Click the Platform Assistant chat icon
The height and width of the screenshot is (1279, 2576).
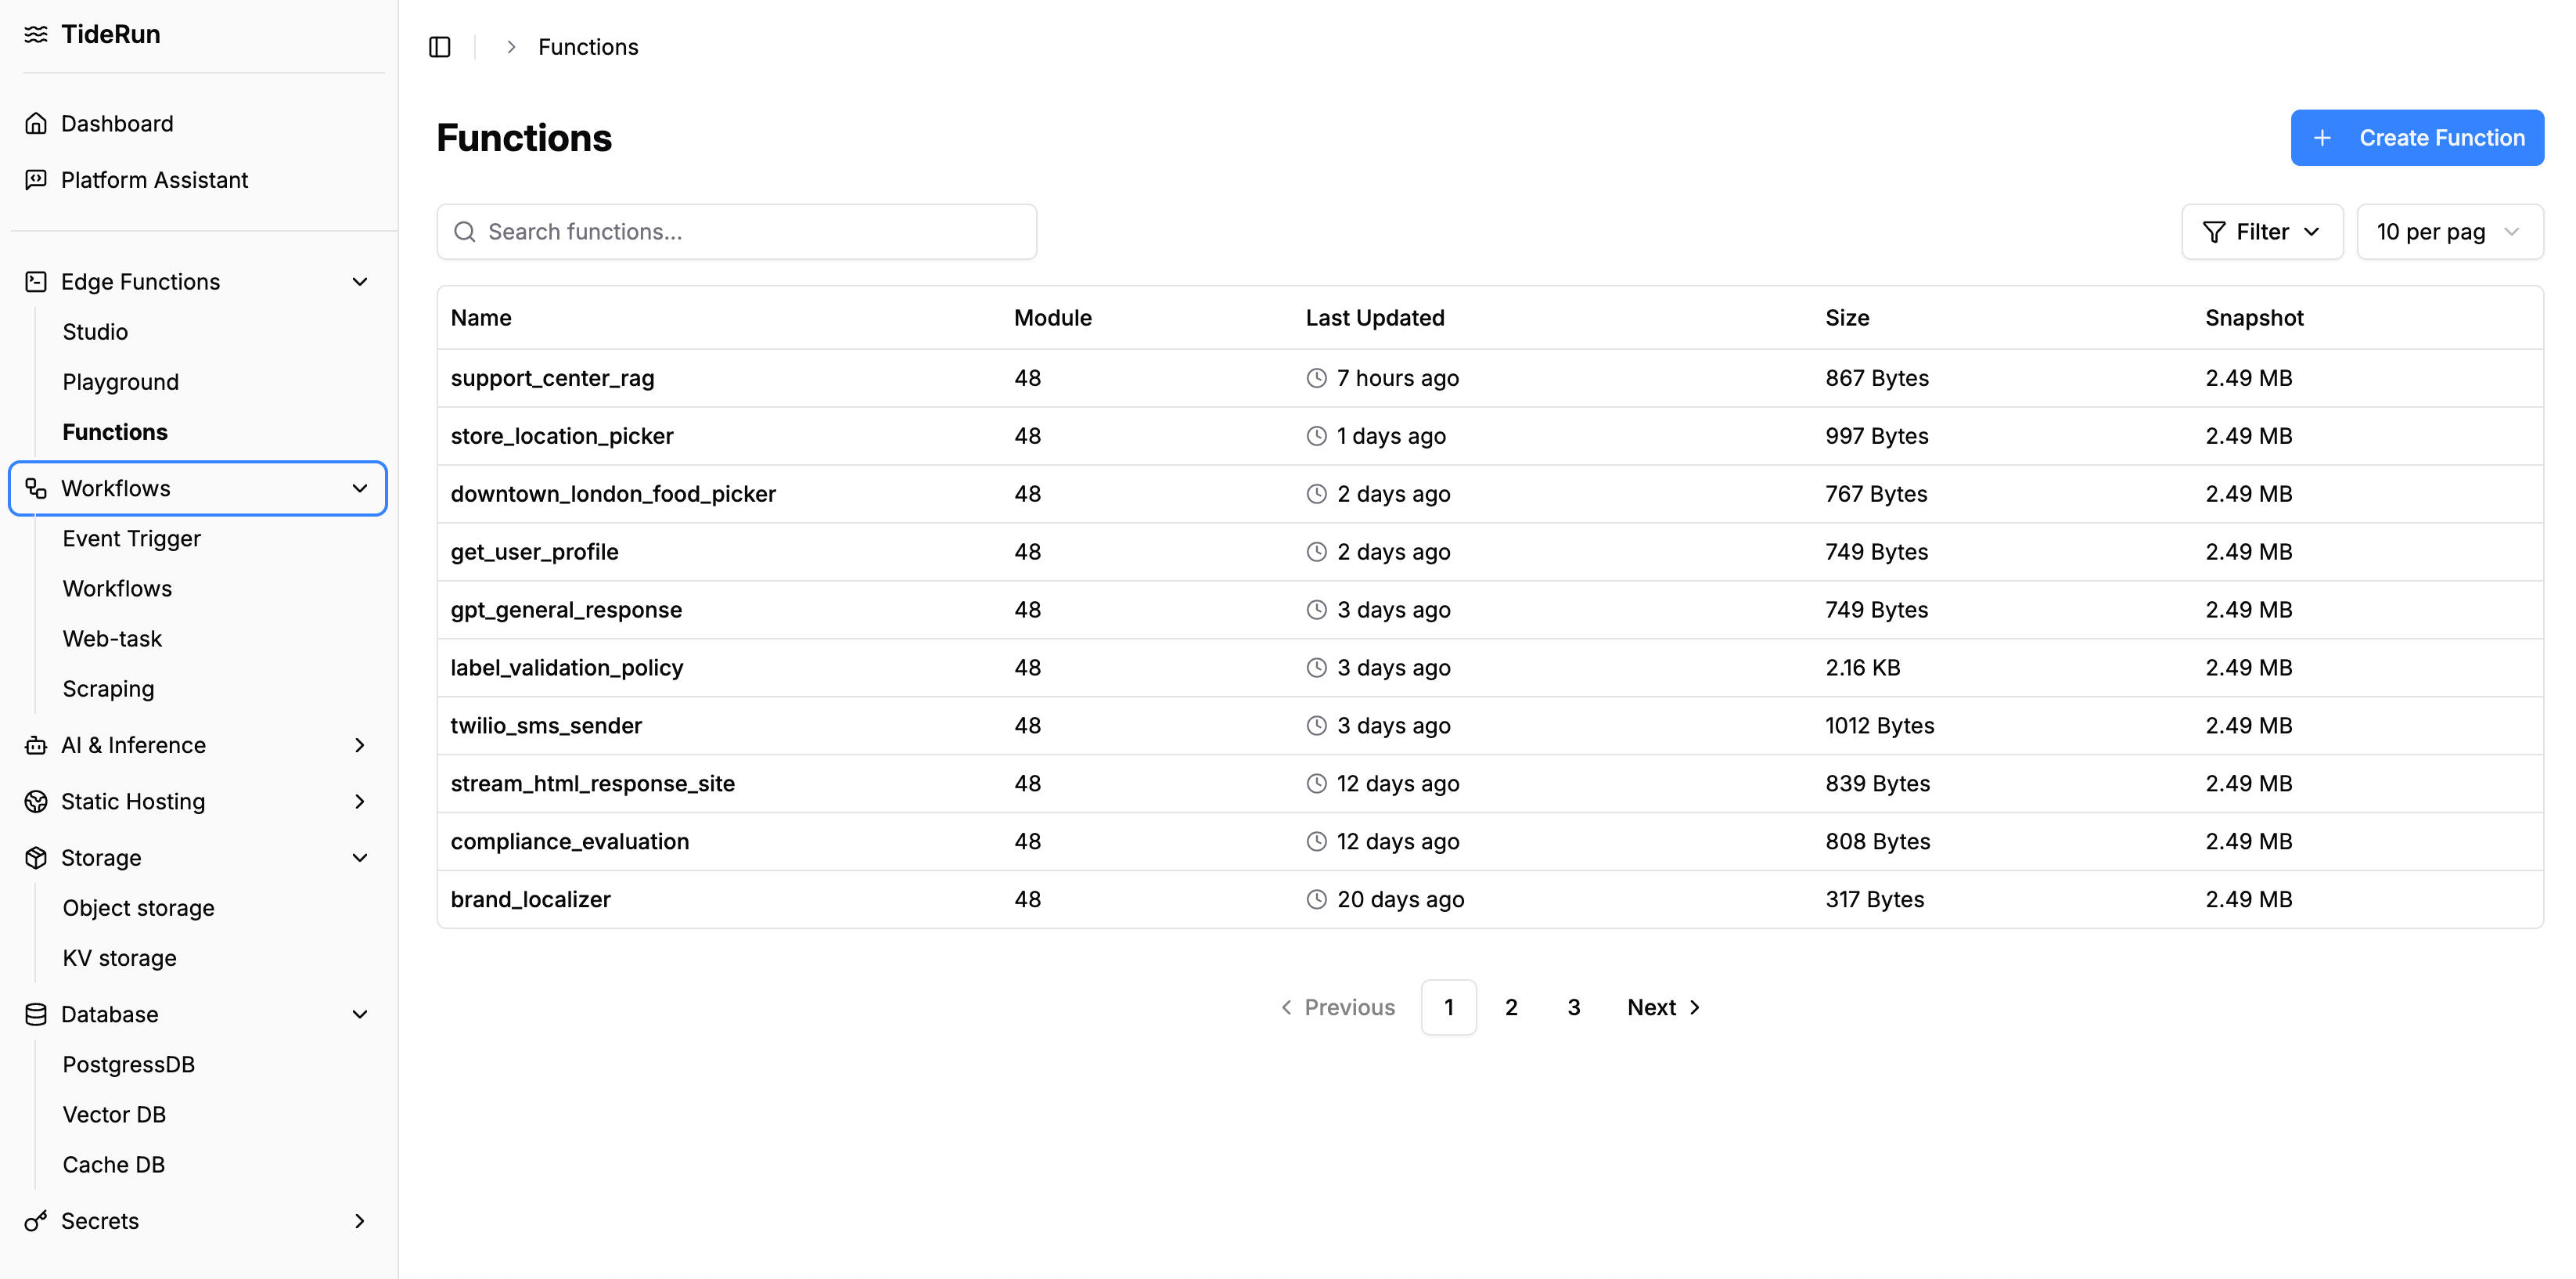click(x=36, y=180)
